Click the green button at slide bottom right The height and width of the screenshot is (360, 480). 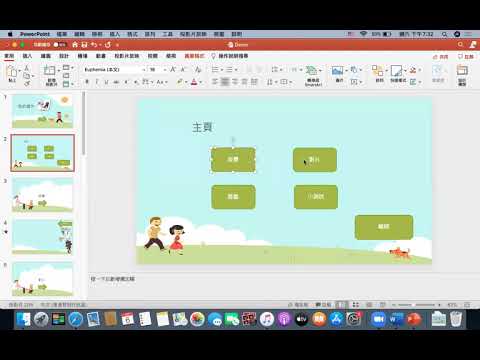pos(384,227)
